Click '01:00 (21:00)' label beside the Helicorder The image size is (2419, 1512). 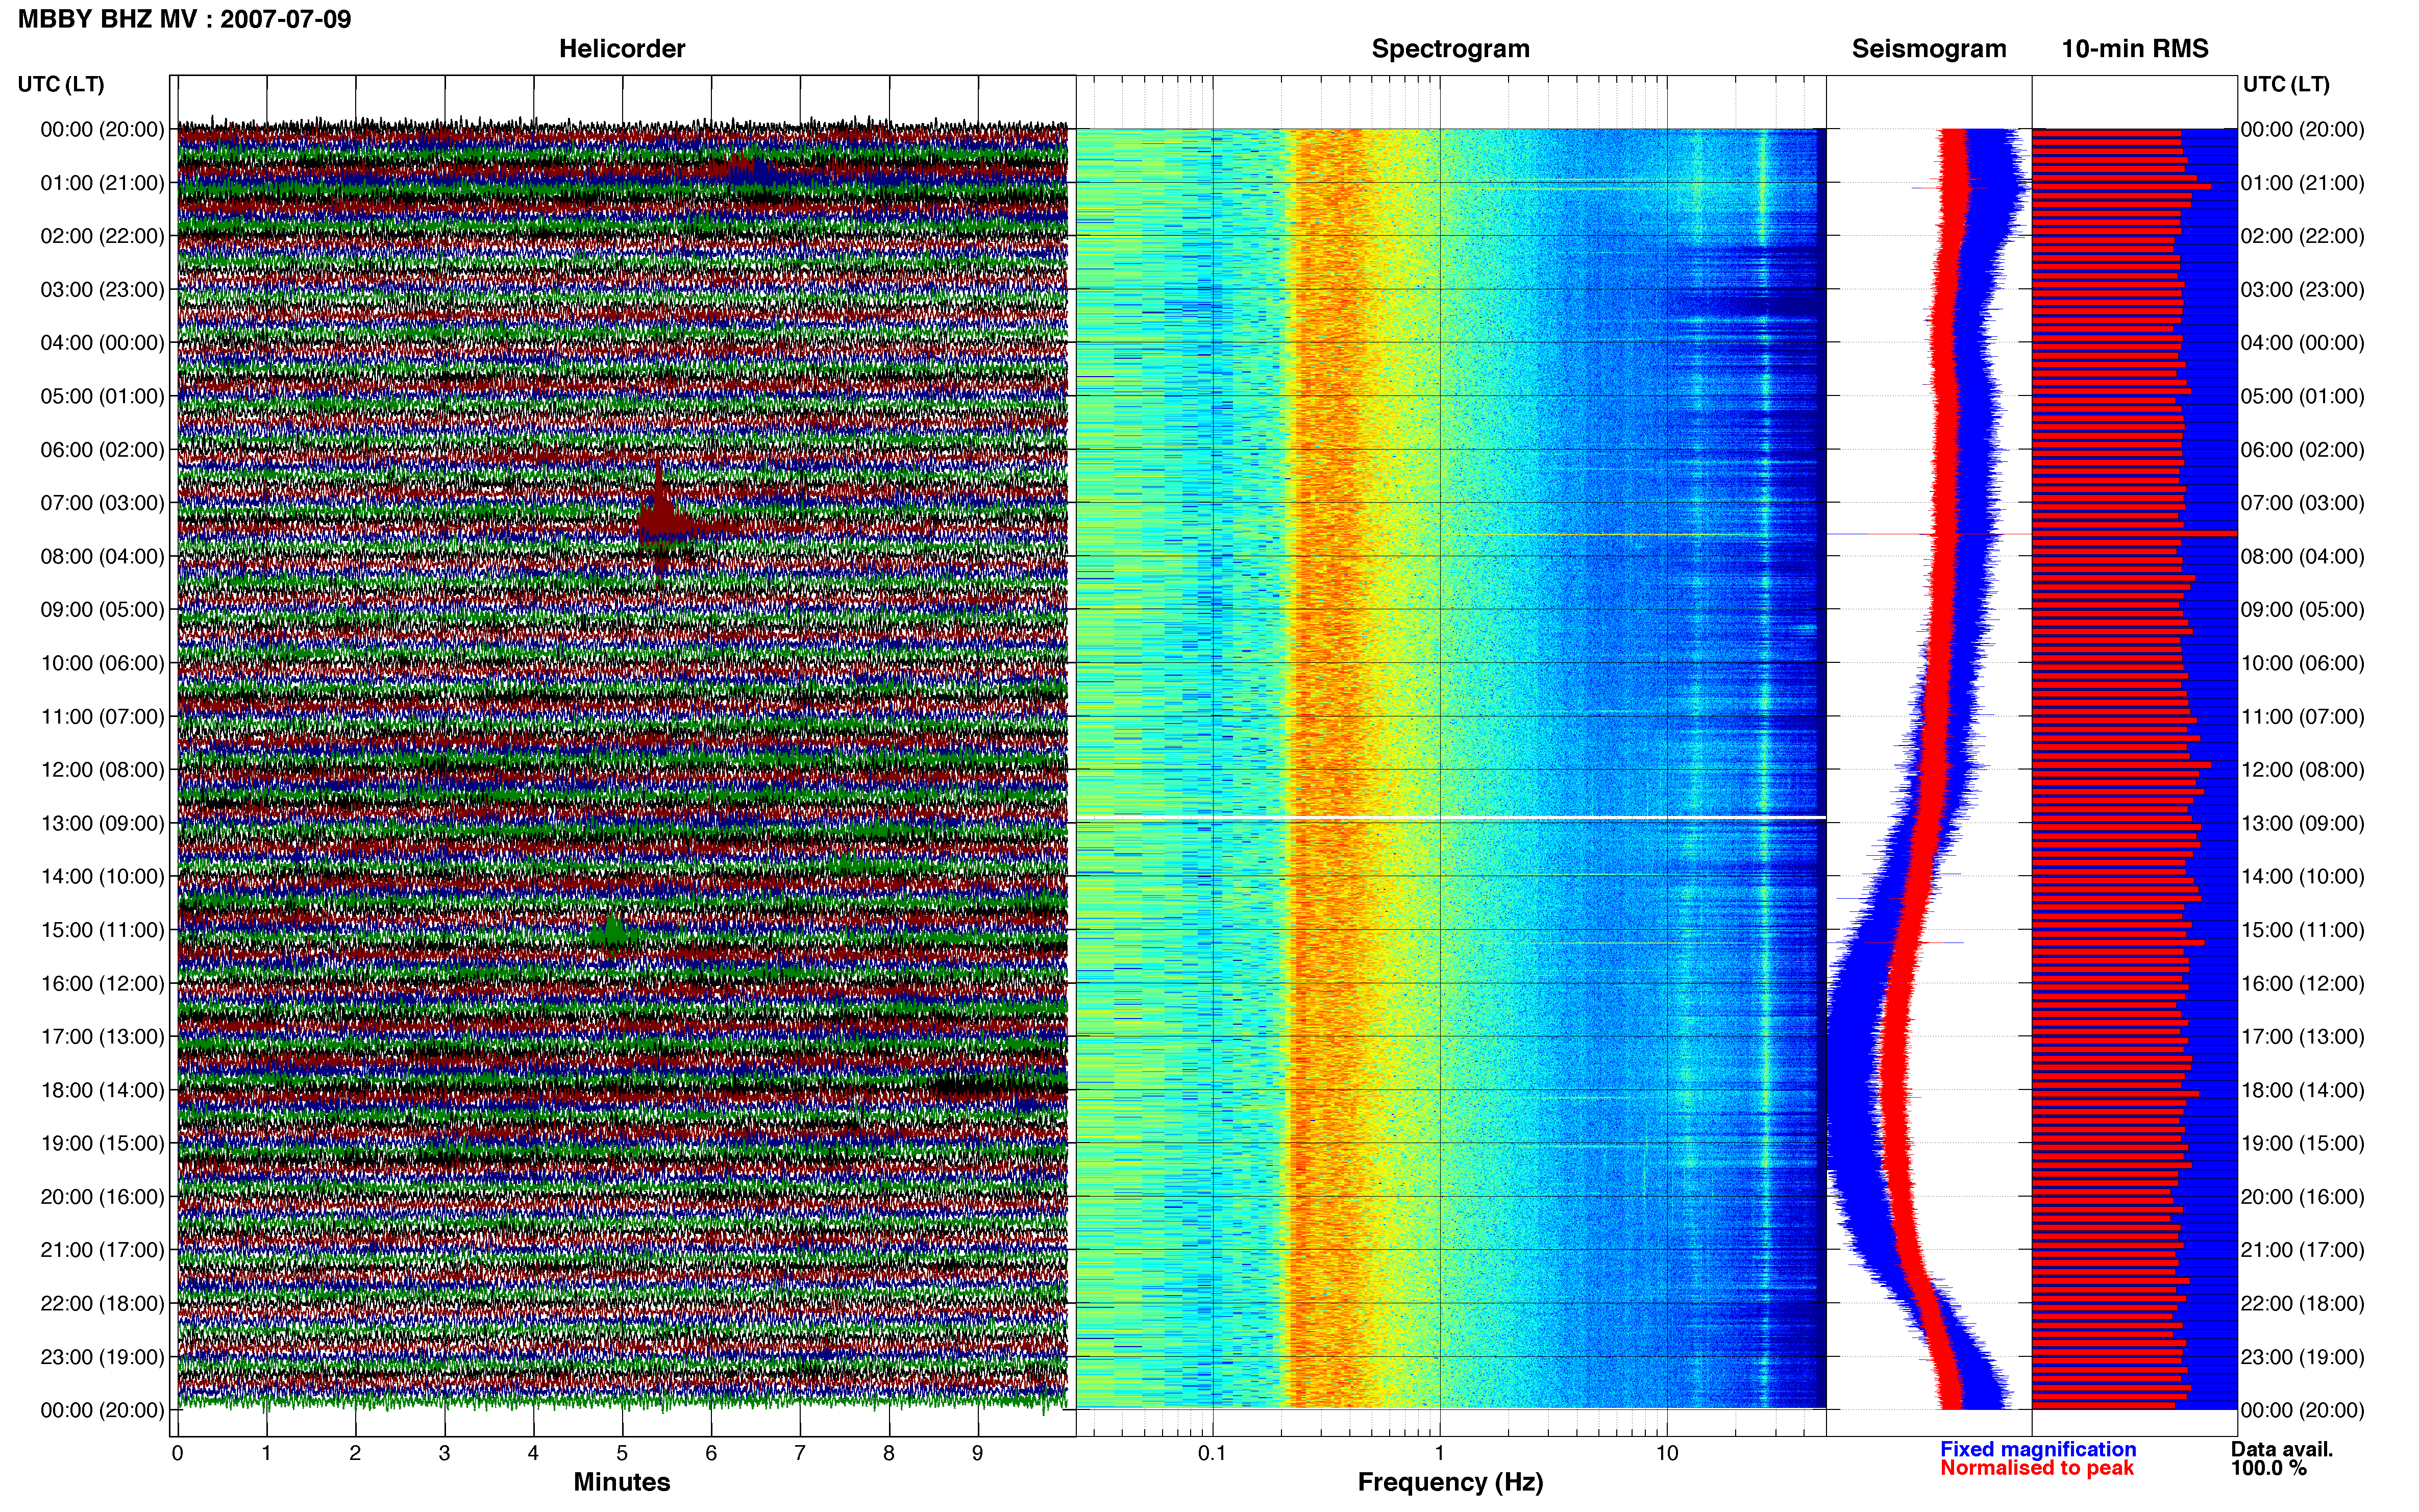[102, 183]
